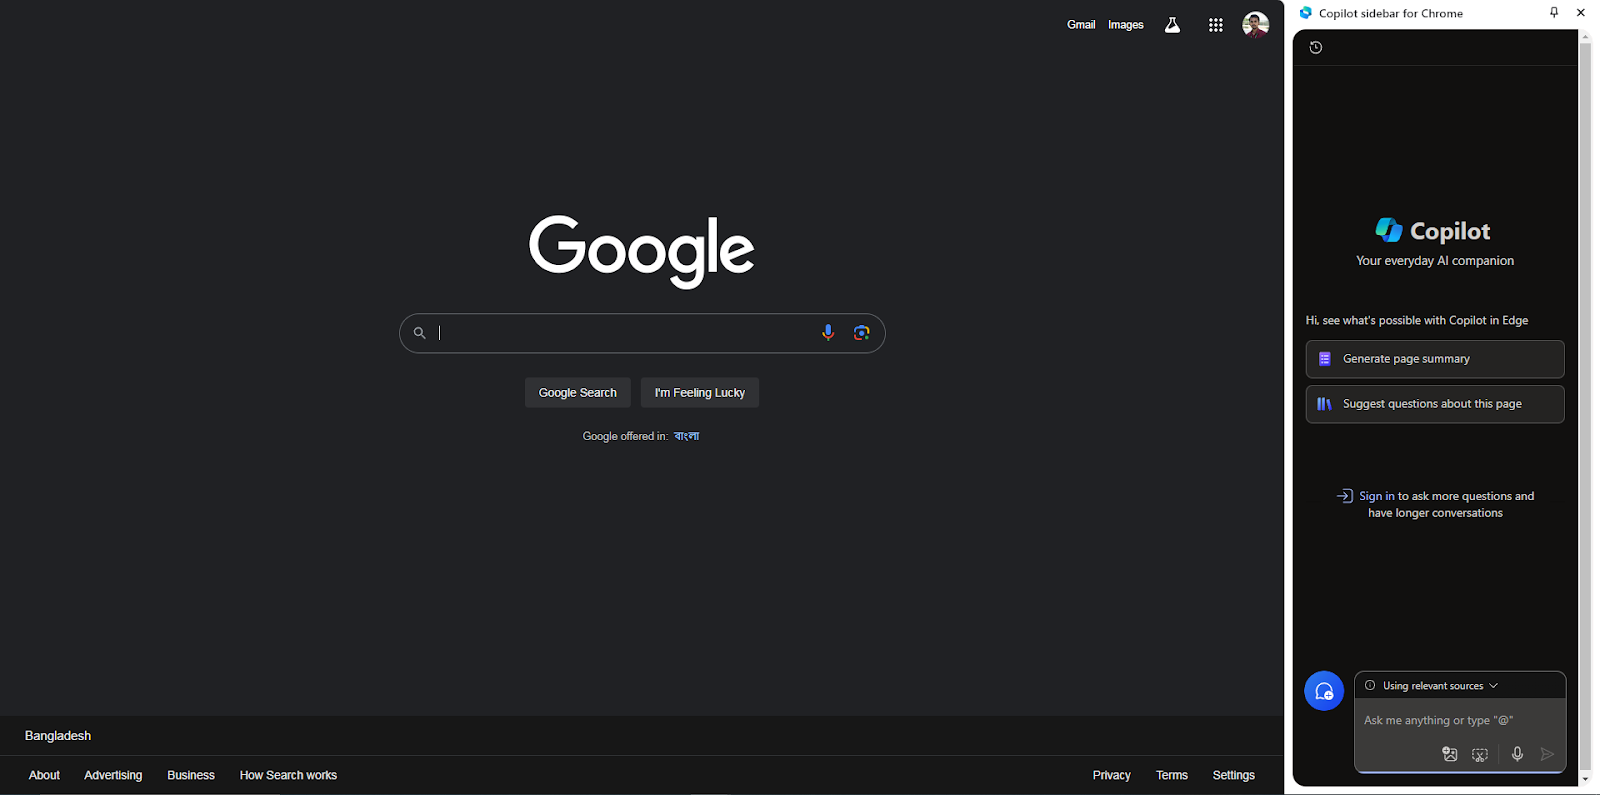Start a new Copilot topic
1600x795 pixels.
coord(1324,691)
